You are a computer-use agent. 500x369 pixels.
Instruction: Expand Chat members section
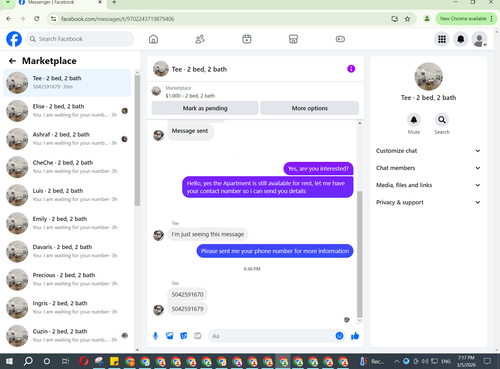(428, 168)
